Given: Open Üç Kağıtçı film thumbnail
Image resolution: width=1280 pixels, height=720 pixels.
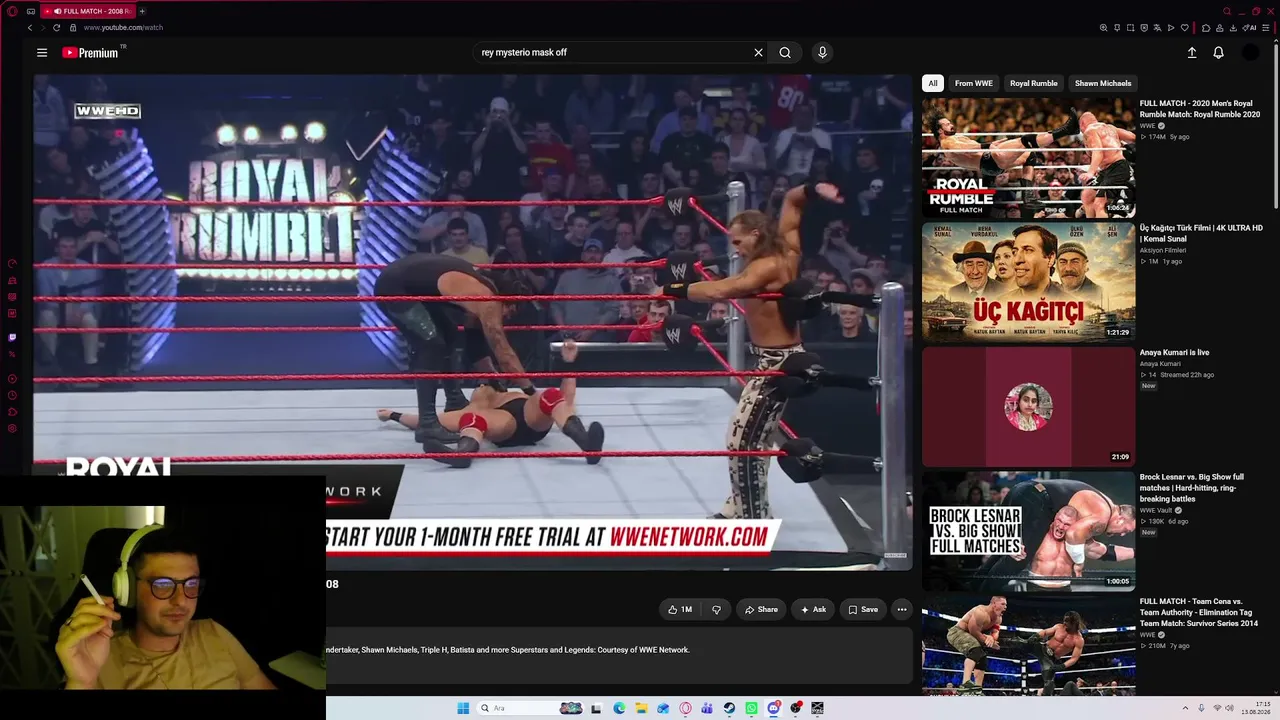Looking at the screenshot, I should (1028, 282).
